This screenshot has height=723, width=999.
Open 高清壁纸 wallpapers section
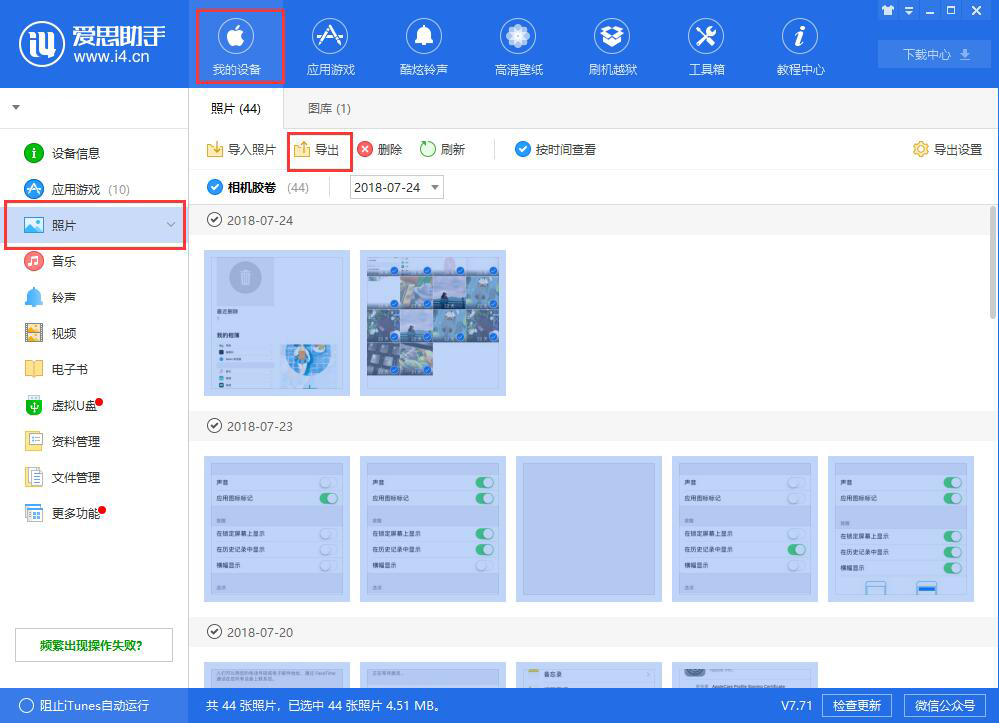[517, 44]
